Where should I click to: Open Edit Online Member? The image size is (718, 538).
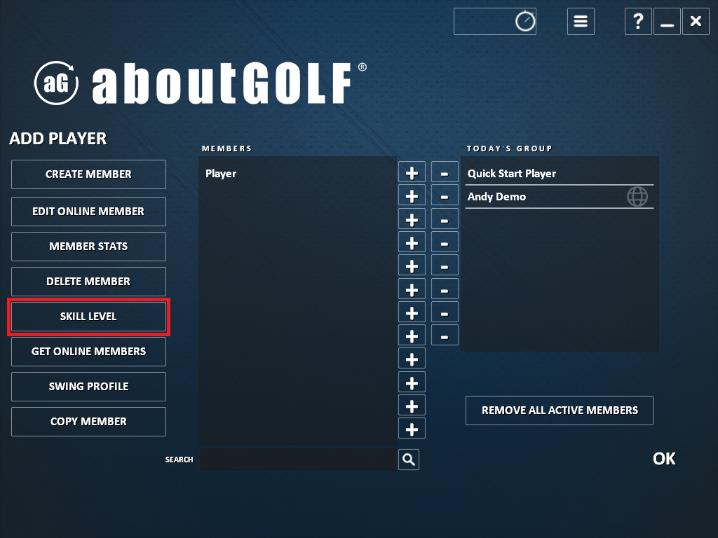(88, 211)
